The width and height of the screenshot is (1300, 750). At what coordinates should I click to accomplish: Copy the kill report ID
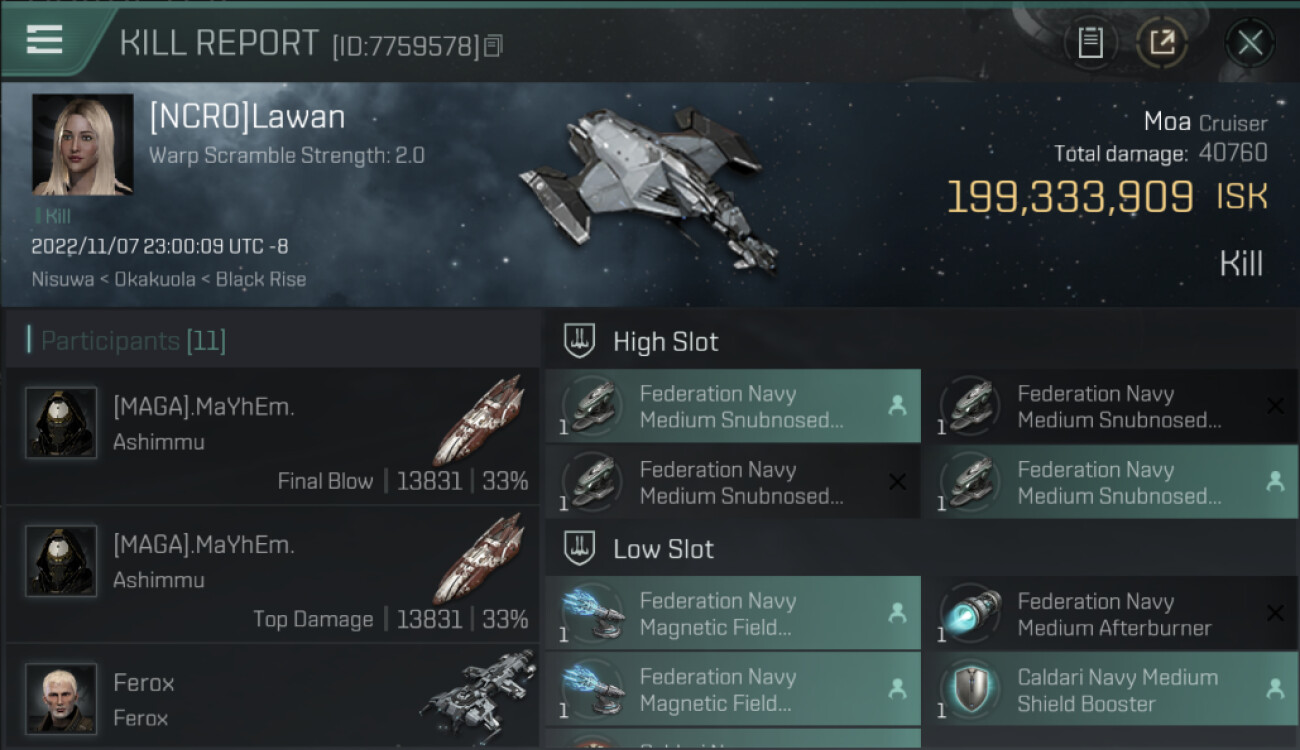493,46
